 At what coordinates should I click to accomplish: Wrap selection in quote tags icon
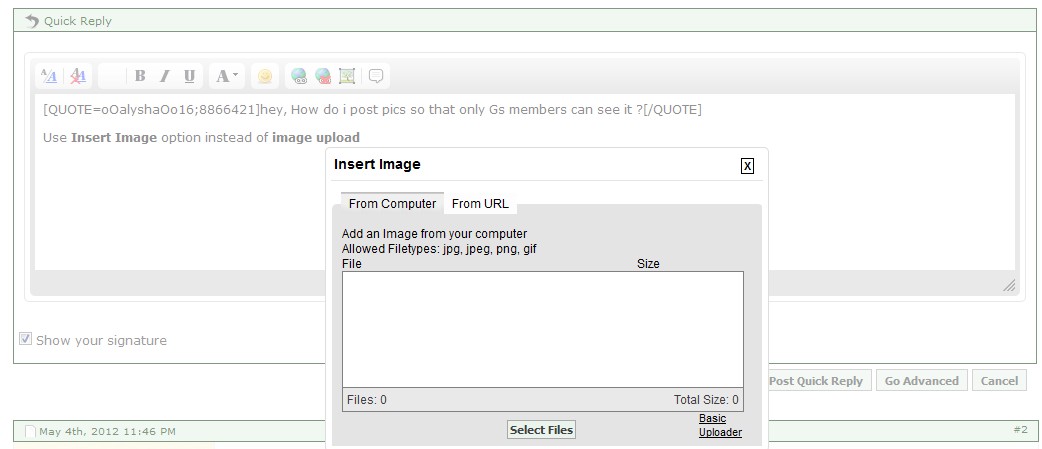click(x=376, y=76)
